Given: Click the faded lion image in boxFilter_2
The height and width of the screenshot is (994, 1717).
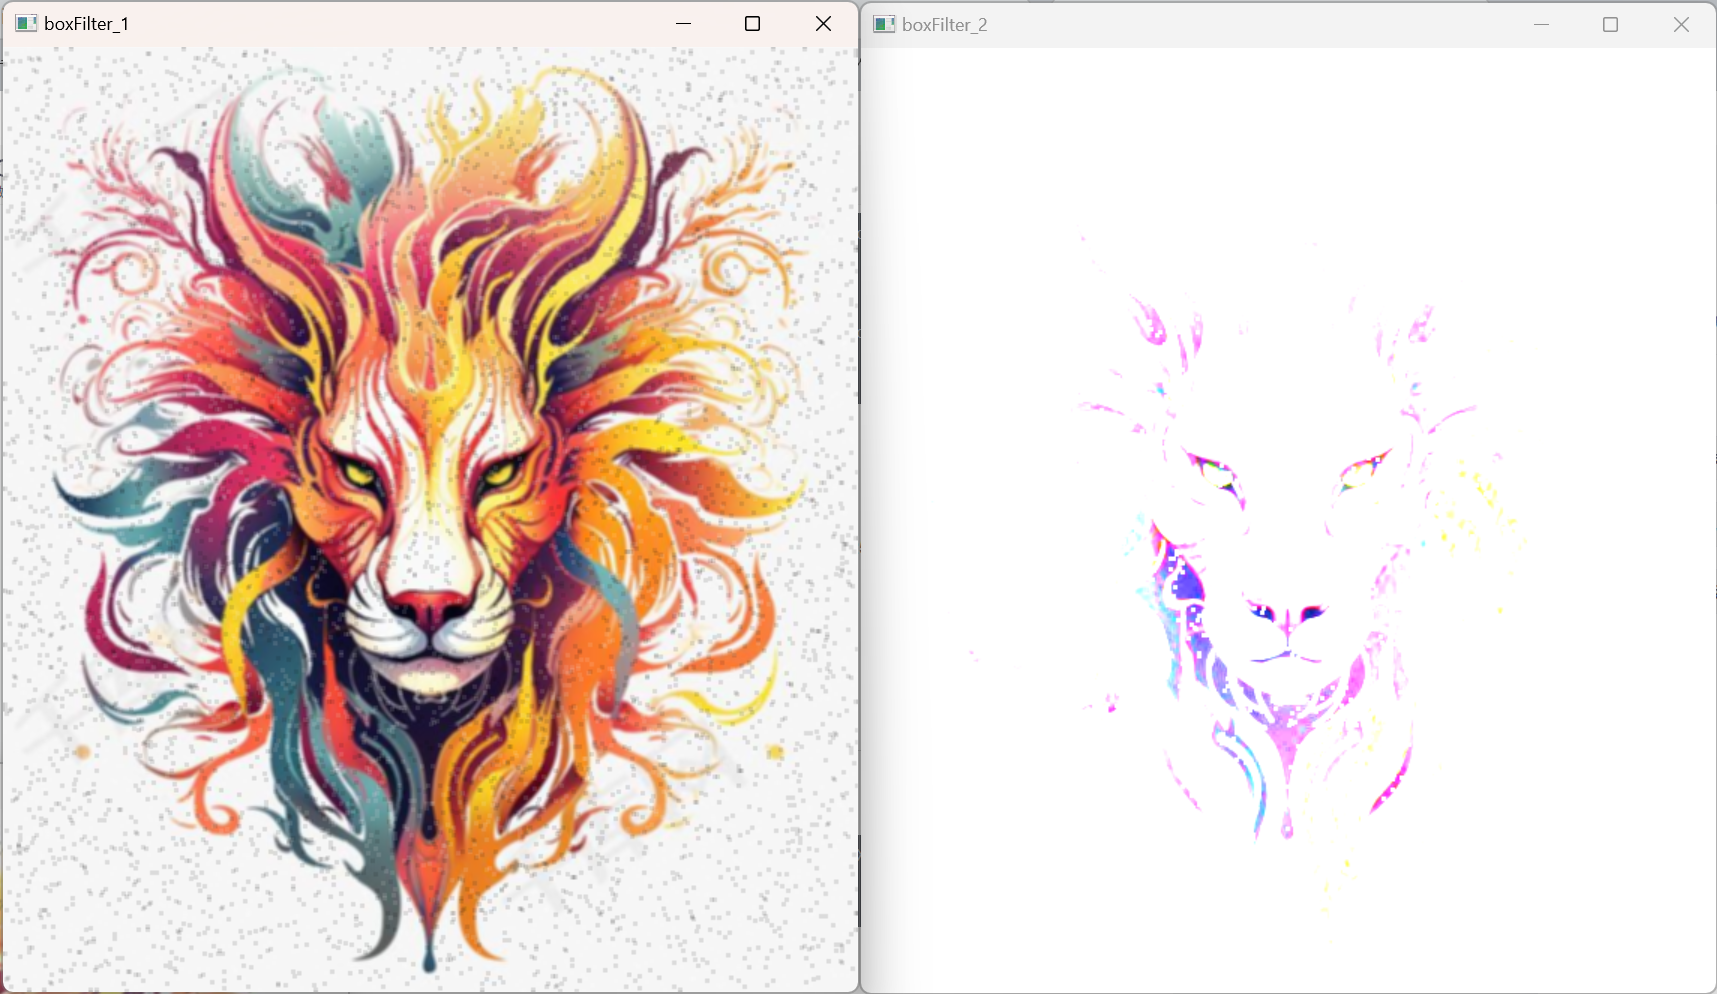Looking at the screenshot, I should point(1288,520).
